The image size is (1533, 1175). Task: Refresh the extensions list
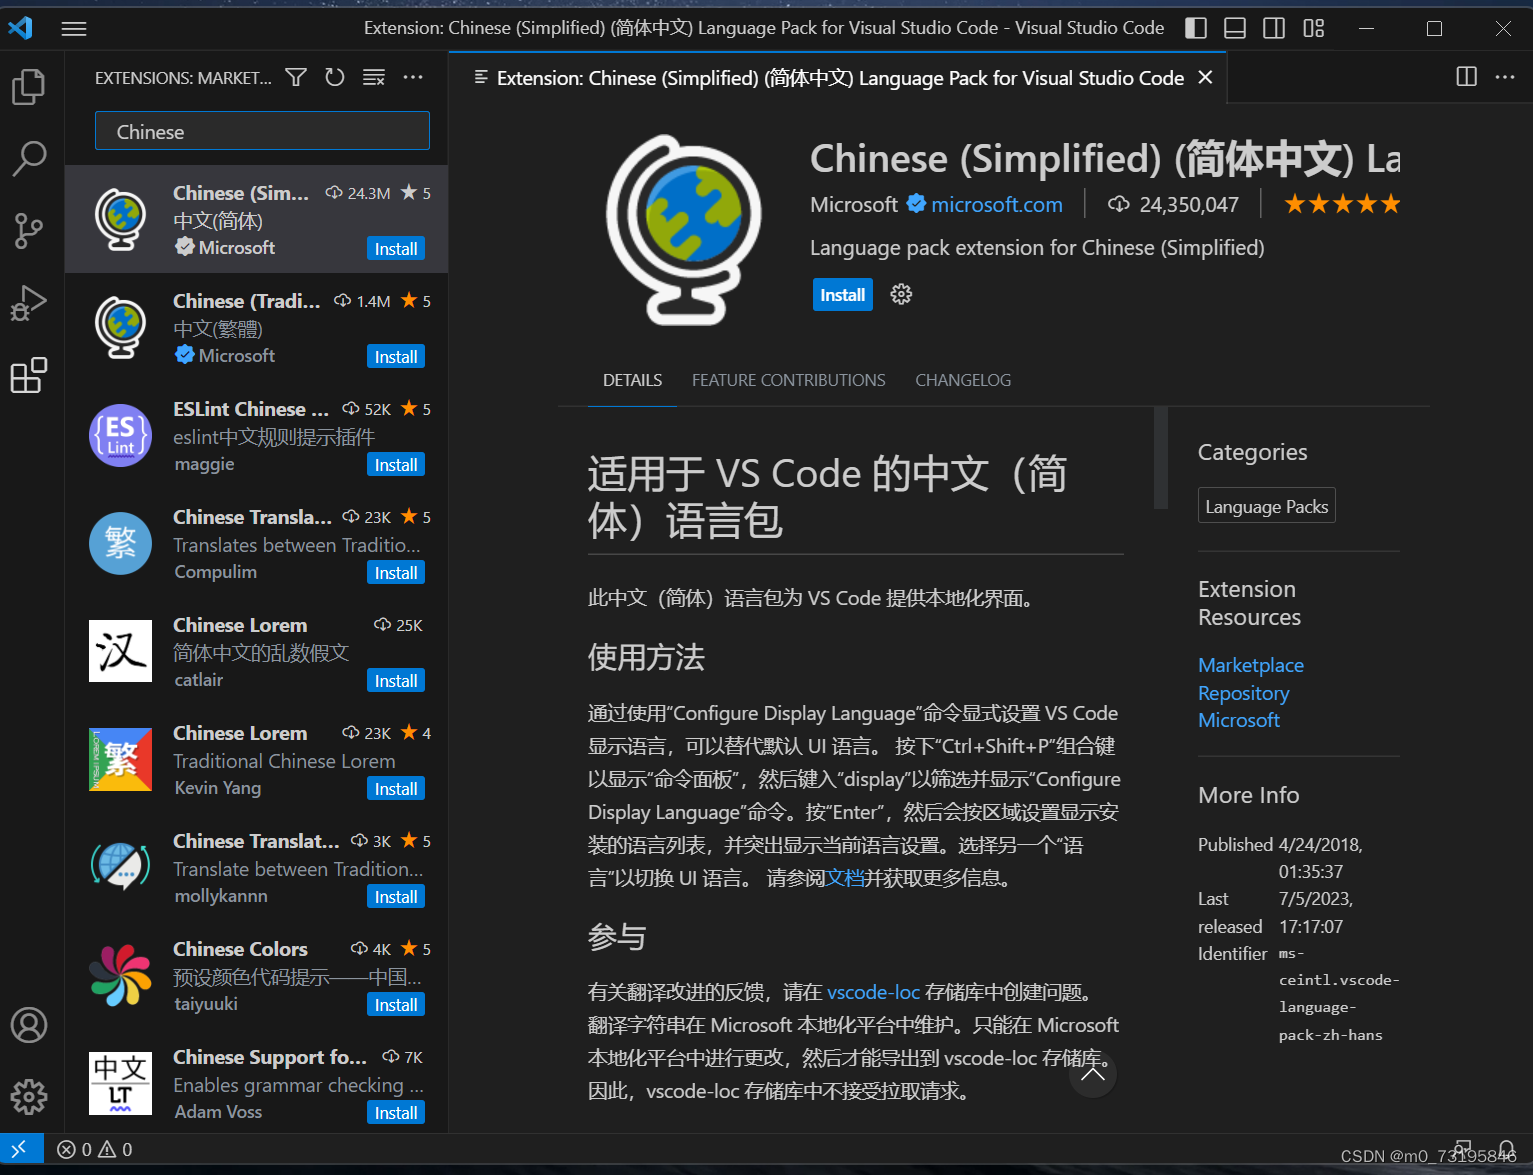tap(334, 77)
